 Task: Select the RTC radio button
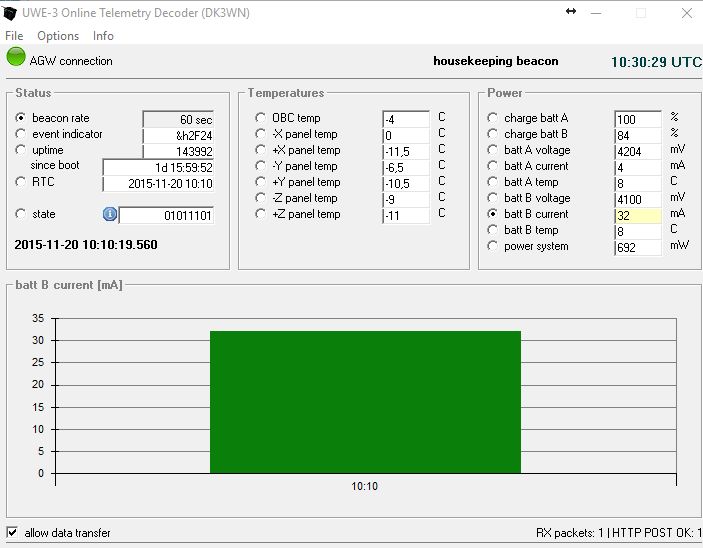coord(20,182)
